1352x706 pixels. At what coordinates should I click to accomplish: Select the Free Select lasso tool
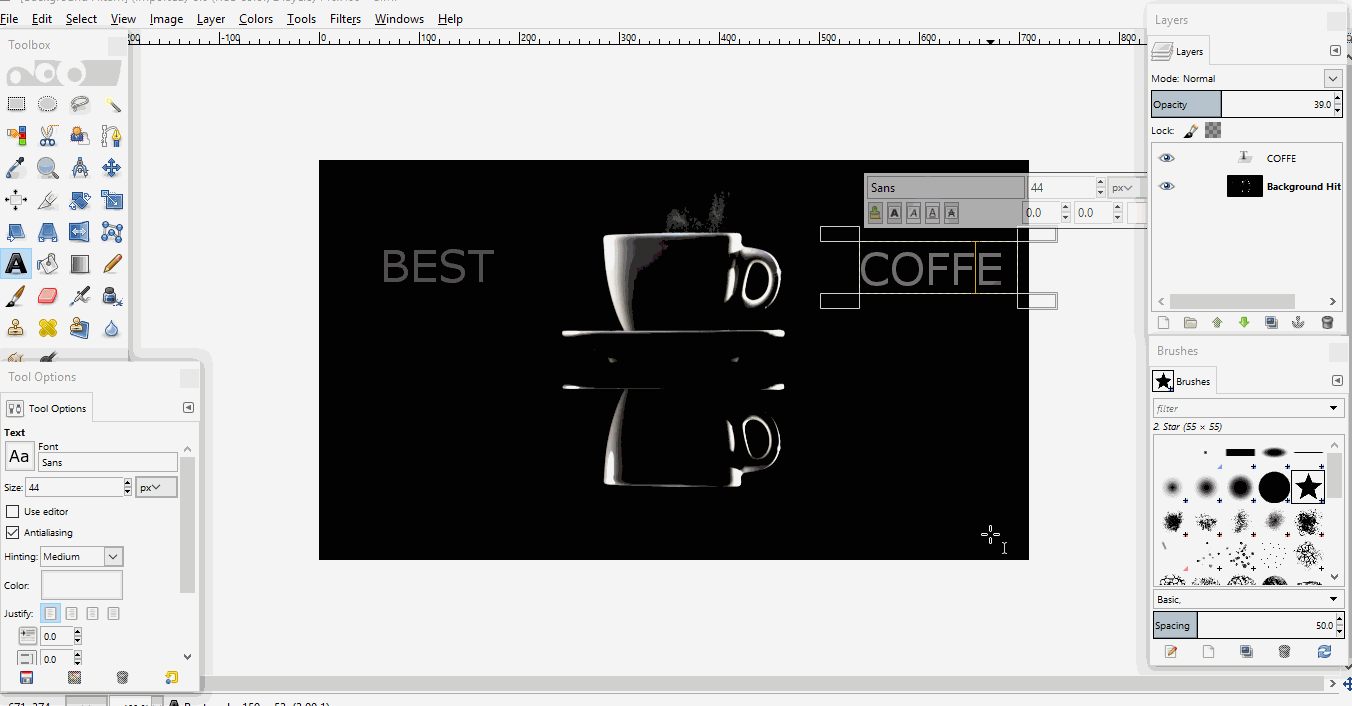[80, 104]
